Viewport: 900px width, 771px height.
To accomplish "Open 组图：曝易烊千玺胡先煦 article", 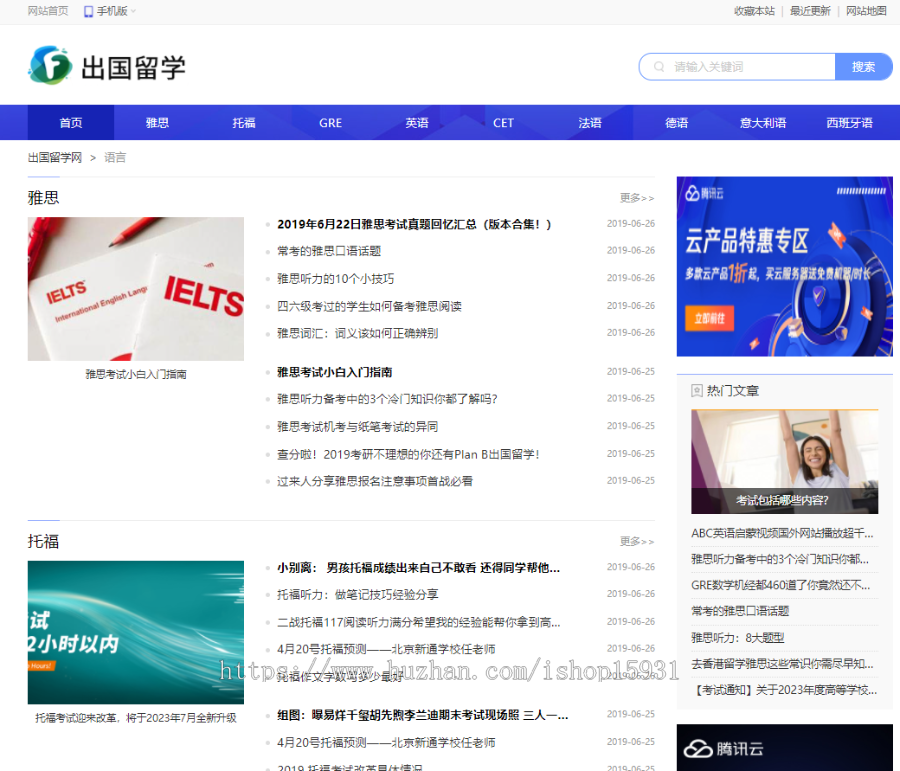I will pyautogui.click(x=422, y=715).
